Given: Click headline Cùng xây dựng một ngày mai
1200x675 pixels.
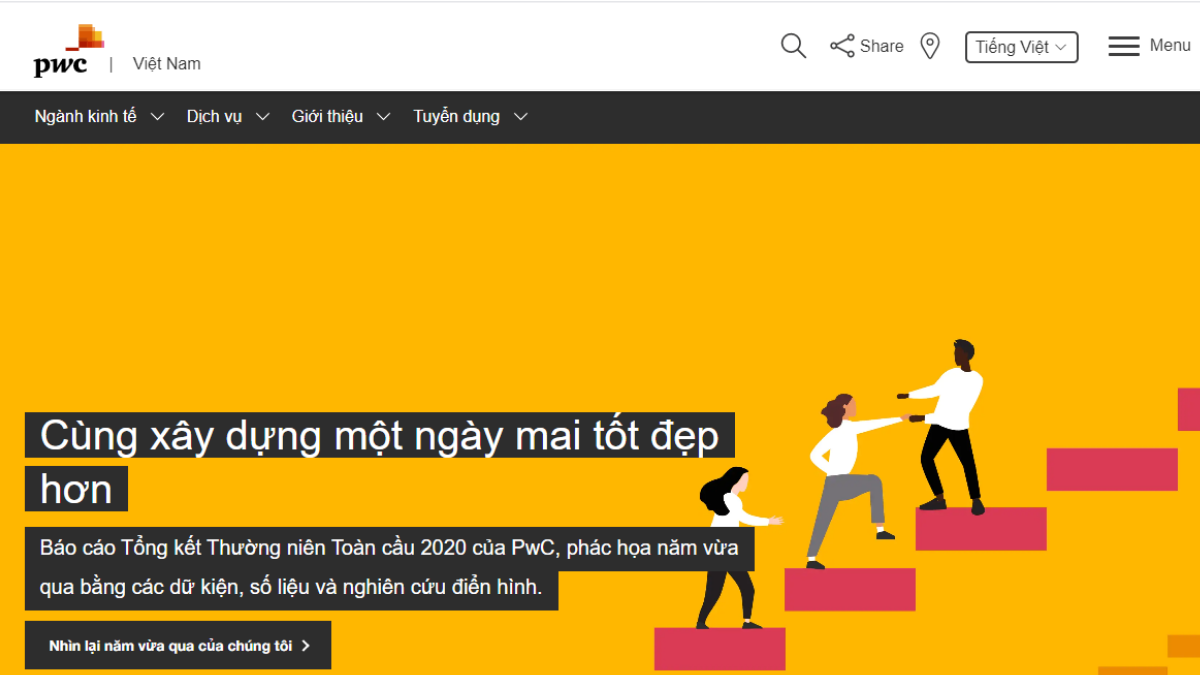Looking at the screenshot, I should coord(380,462).
